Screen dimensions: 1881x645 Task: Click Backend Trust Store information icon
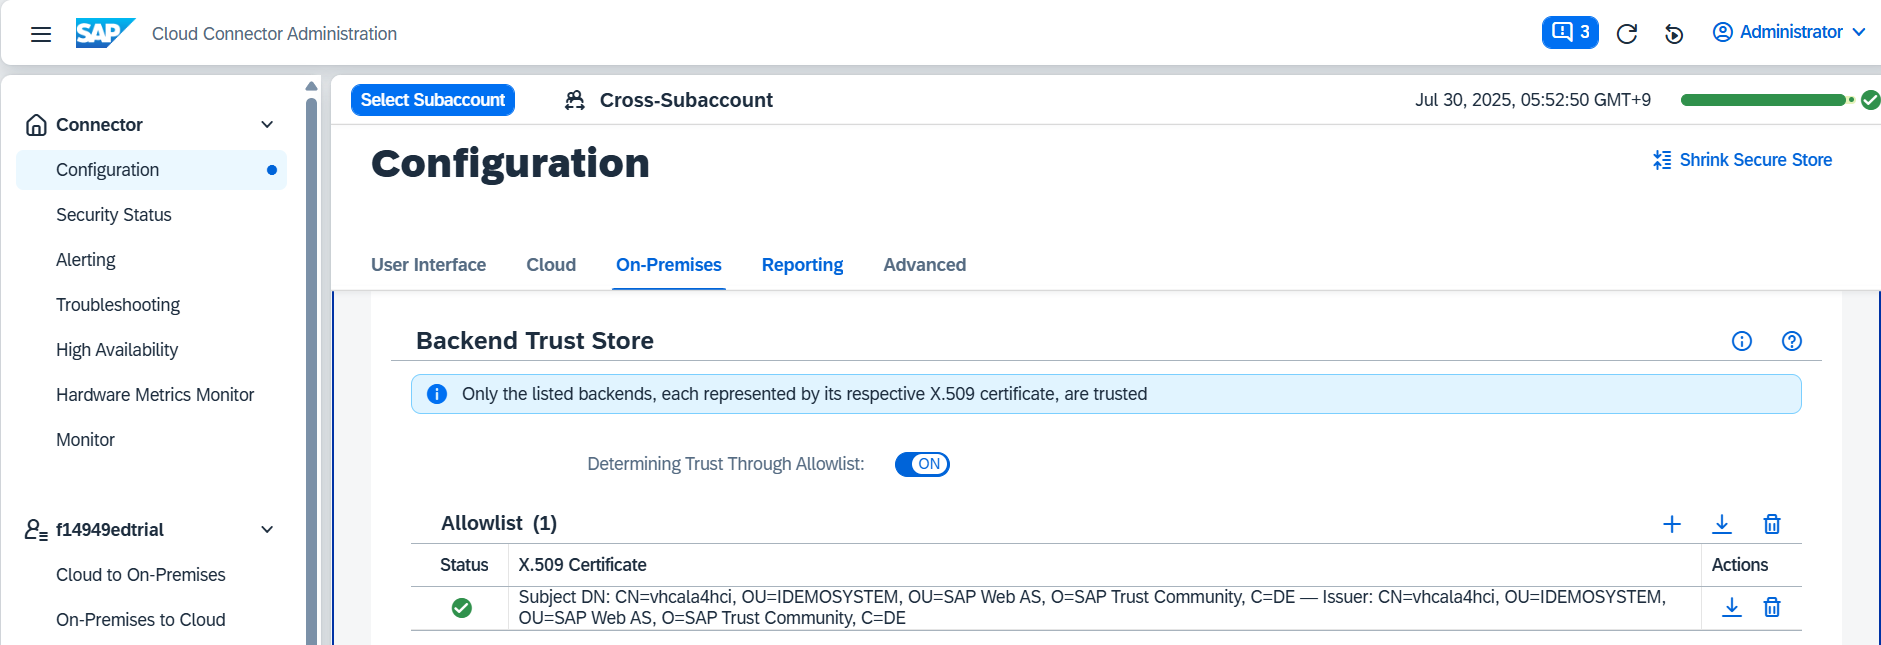pos(1742,341)
